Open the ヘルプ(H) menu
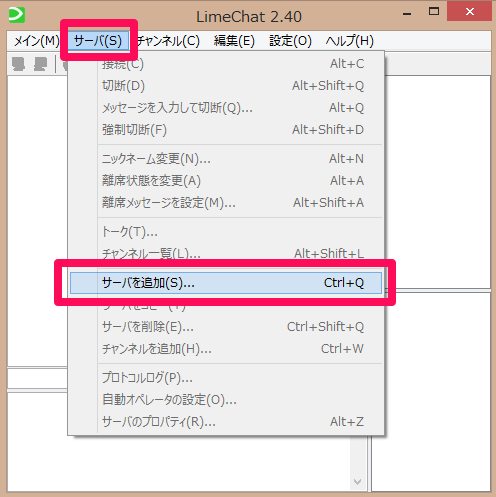This screenshot has height=497, width=496. pos(349,41)
